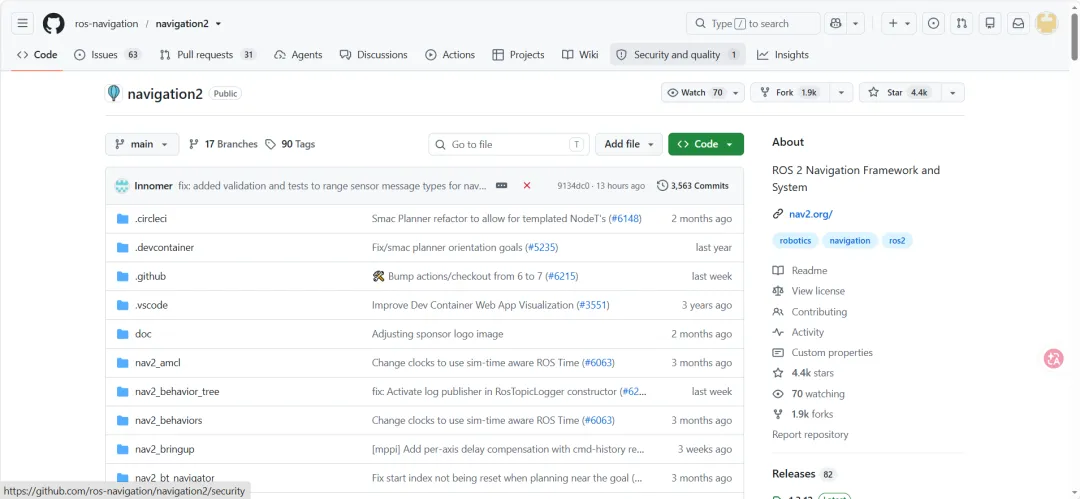Screen dimensions: 1080x499
Task: Star the navigation2 repository
Action: (x=900, y=92)
